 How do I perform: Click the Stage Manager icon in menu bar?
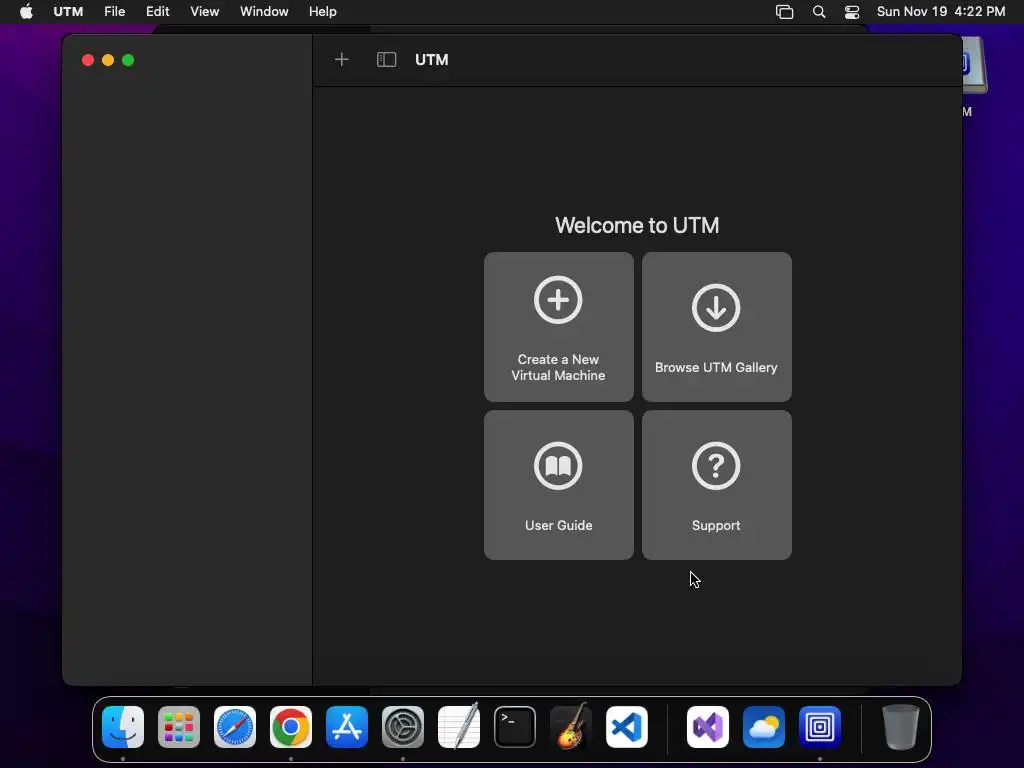(784, 12)
